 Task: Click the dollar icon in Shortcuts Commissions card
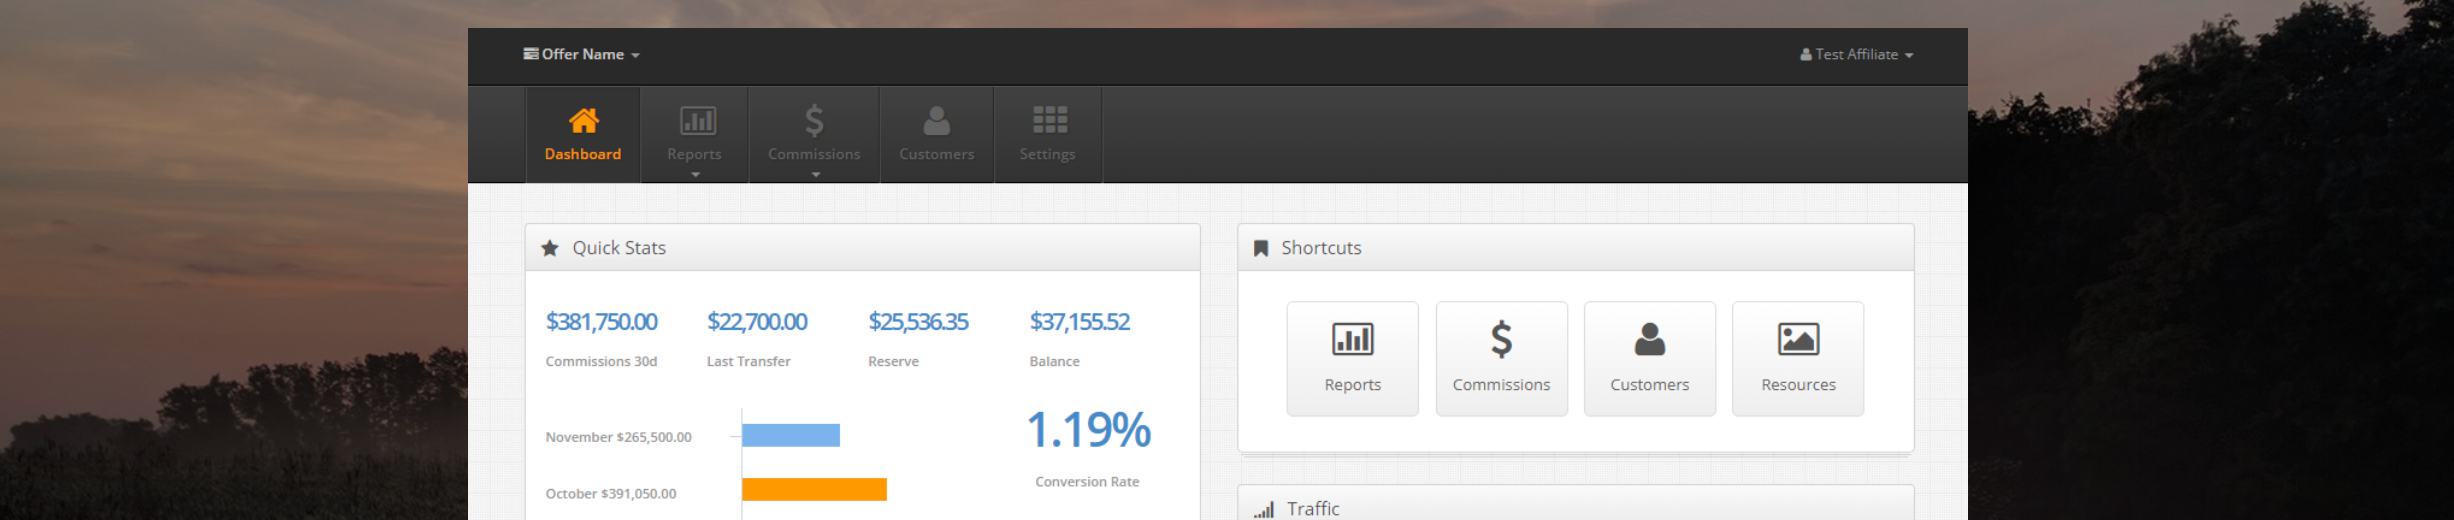1501,339
